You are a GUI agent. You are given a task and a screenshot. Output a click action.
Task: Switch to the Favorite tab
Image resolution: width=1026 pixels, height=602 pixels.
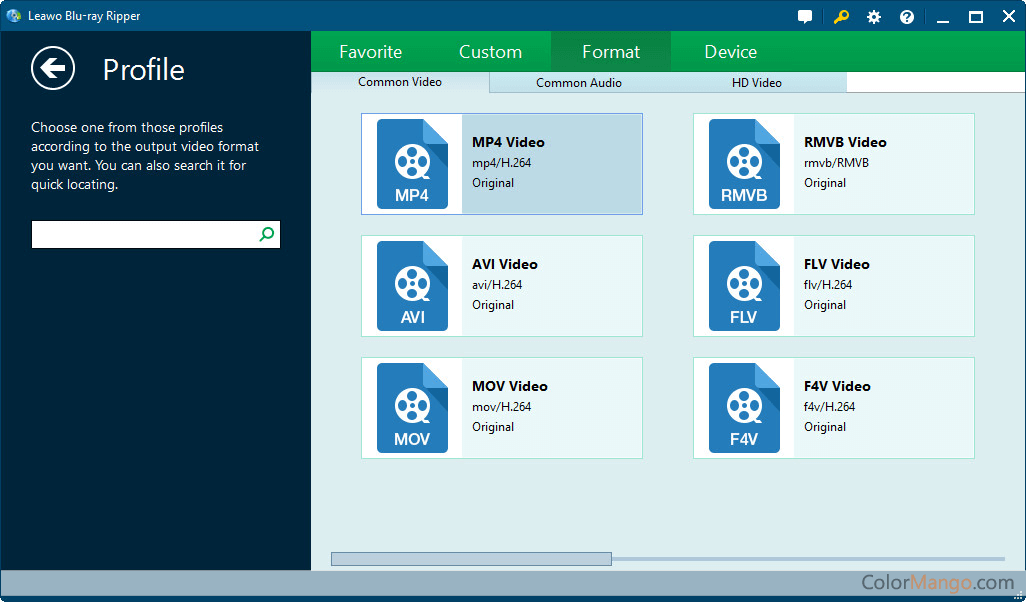coord(370,52)
